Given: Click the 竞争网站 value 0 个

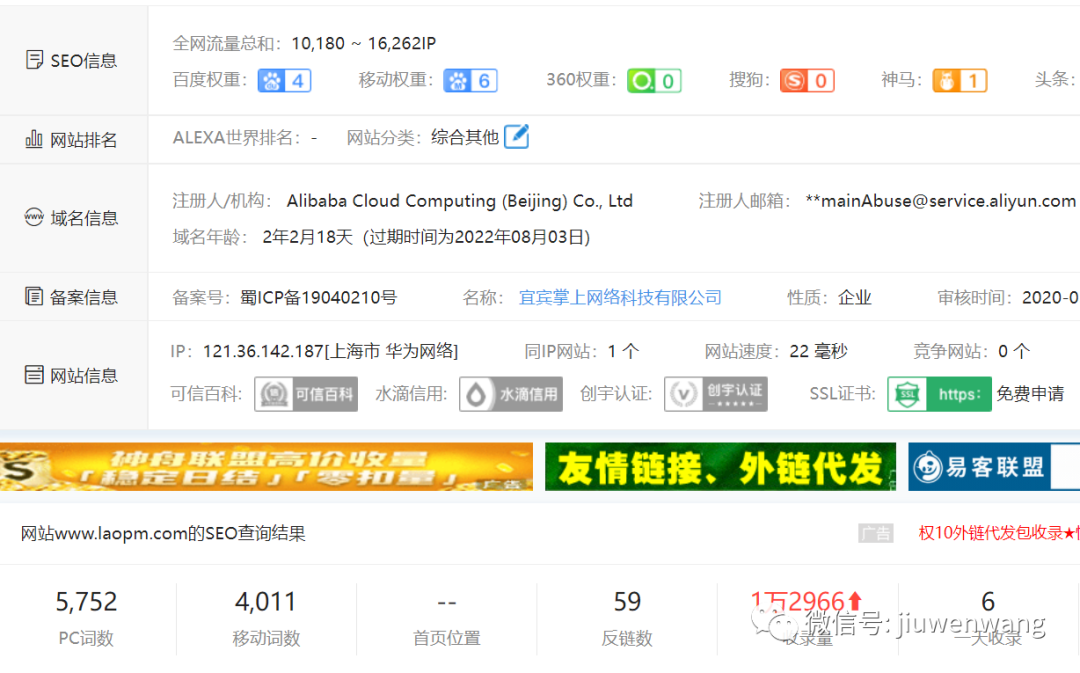Looking at the screenshot, I should click(x=1014, y=351).
